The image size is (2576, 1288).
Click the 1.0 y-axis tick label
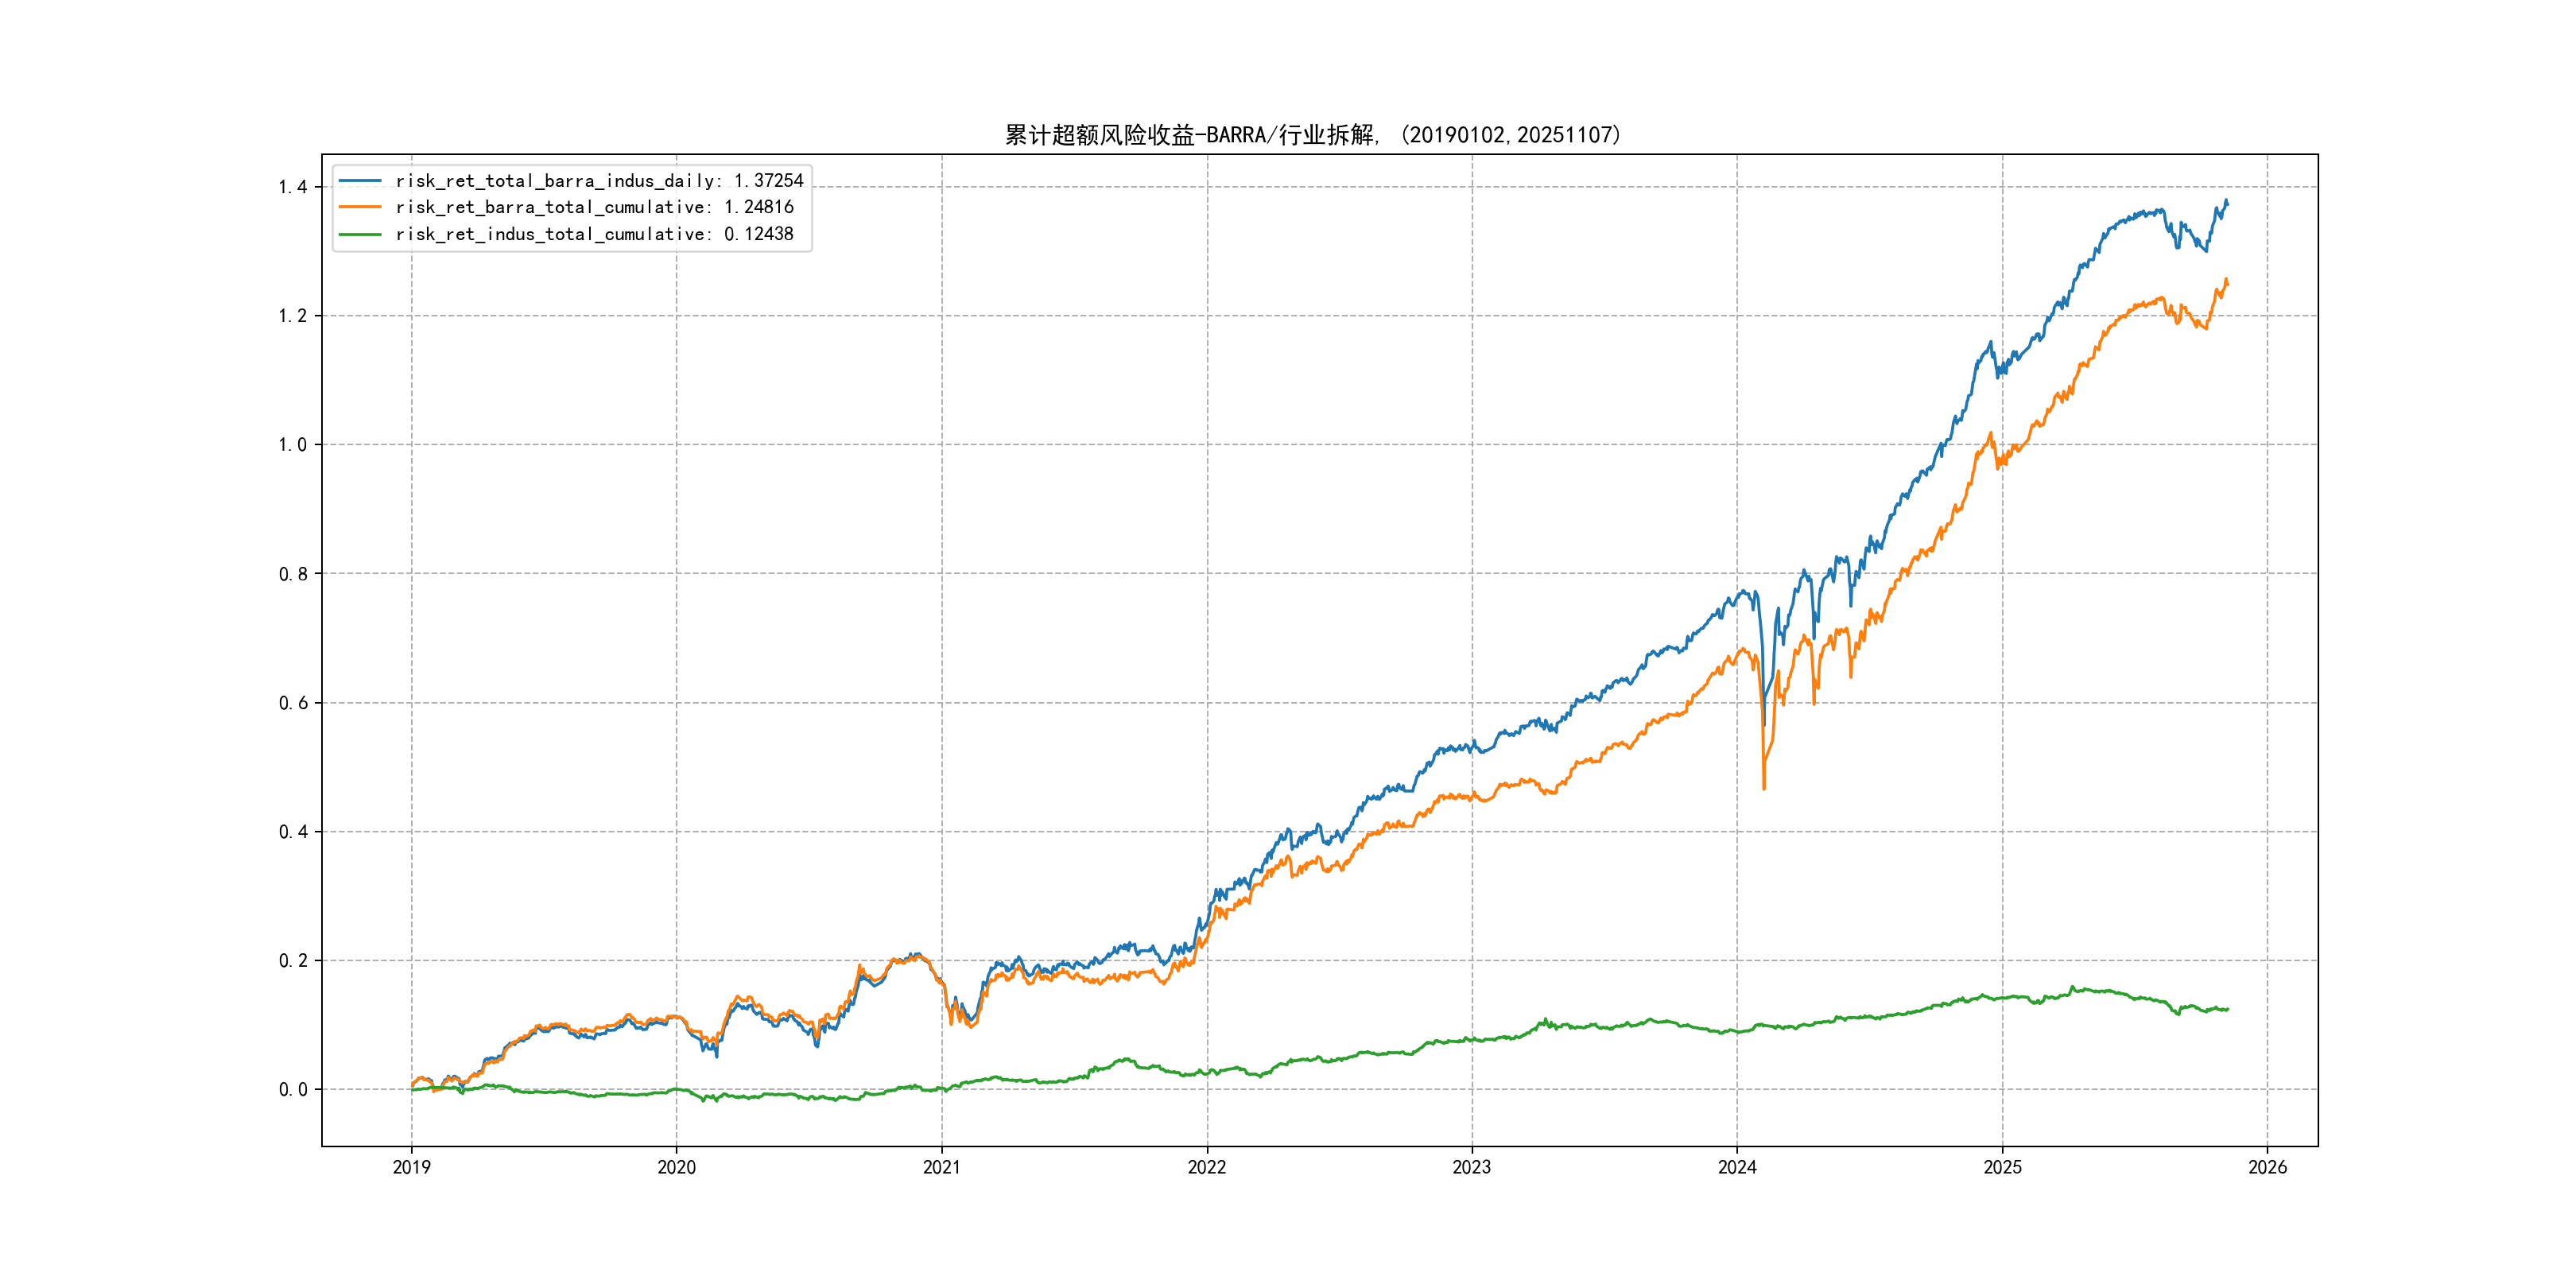tap(292, 445)
